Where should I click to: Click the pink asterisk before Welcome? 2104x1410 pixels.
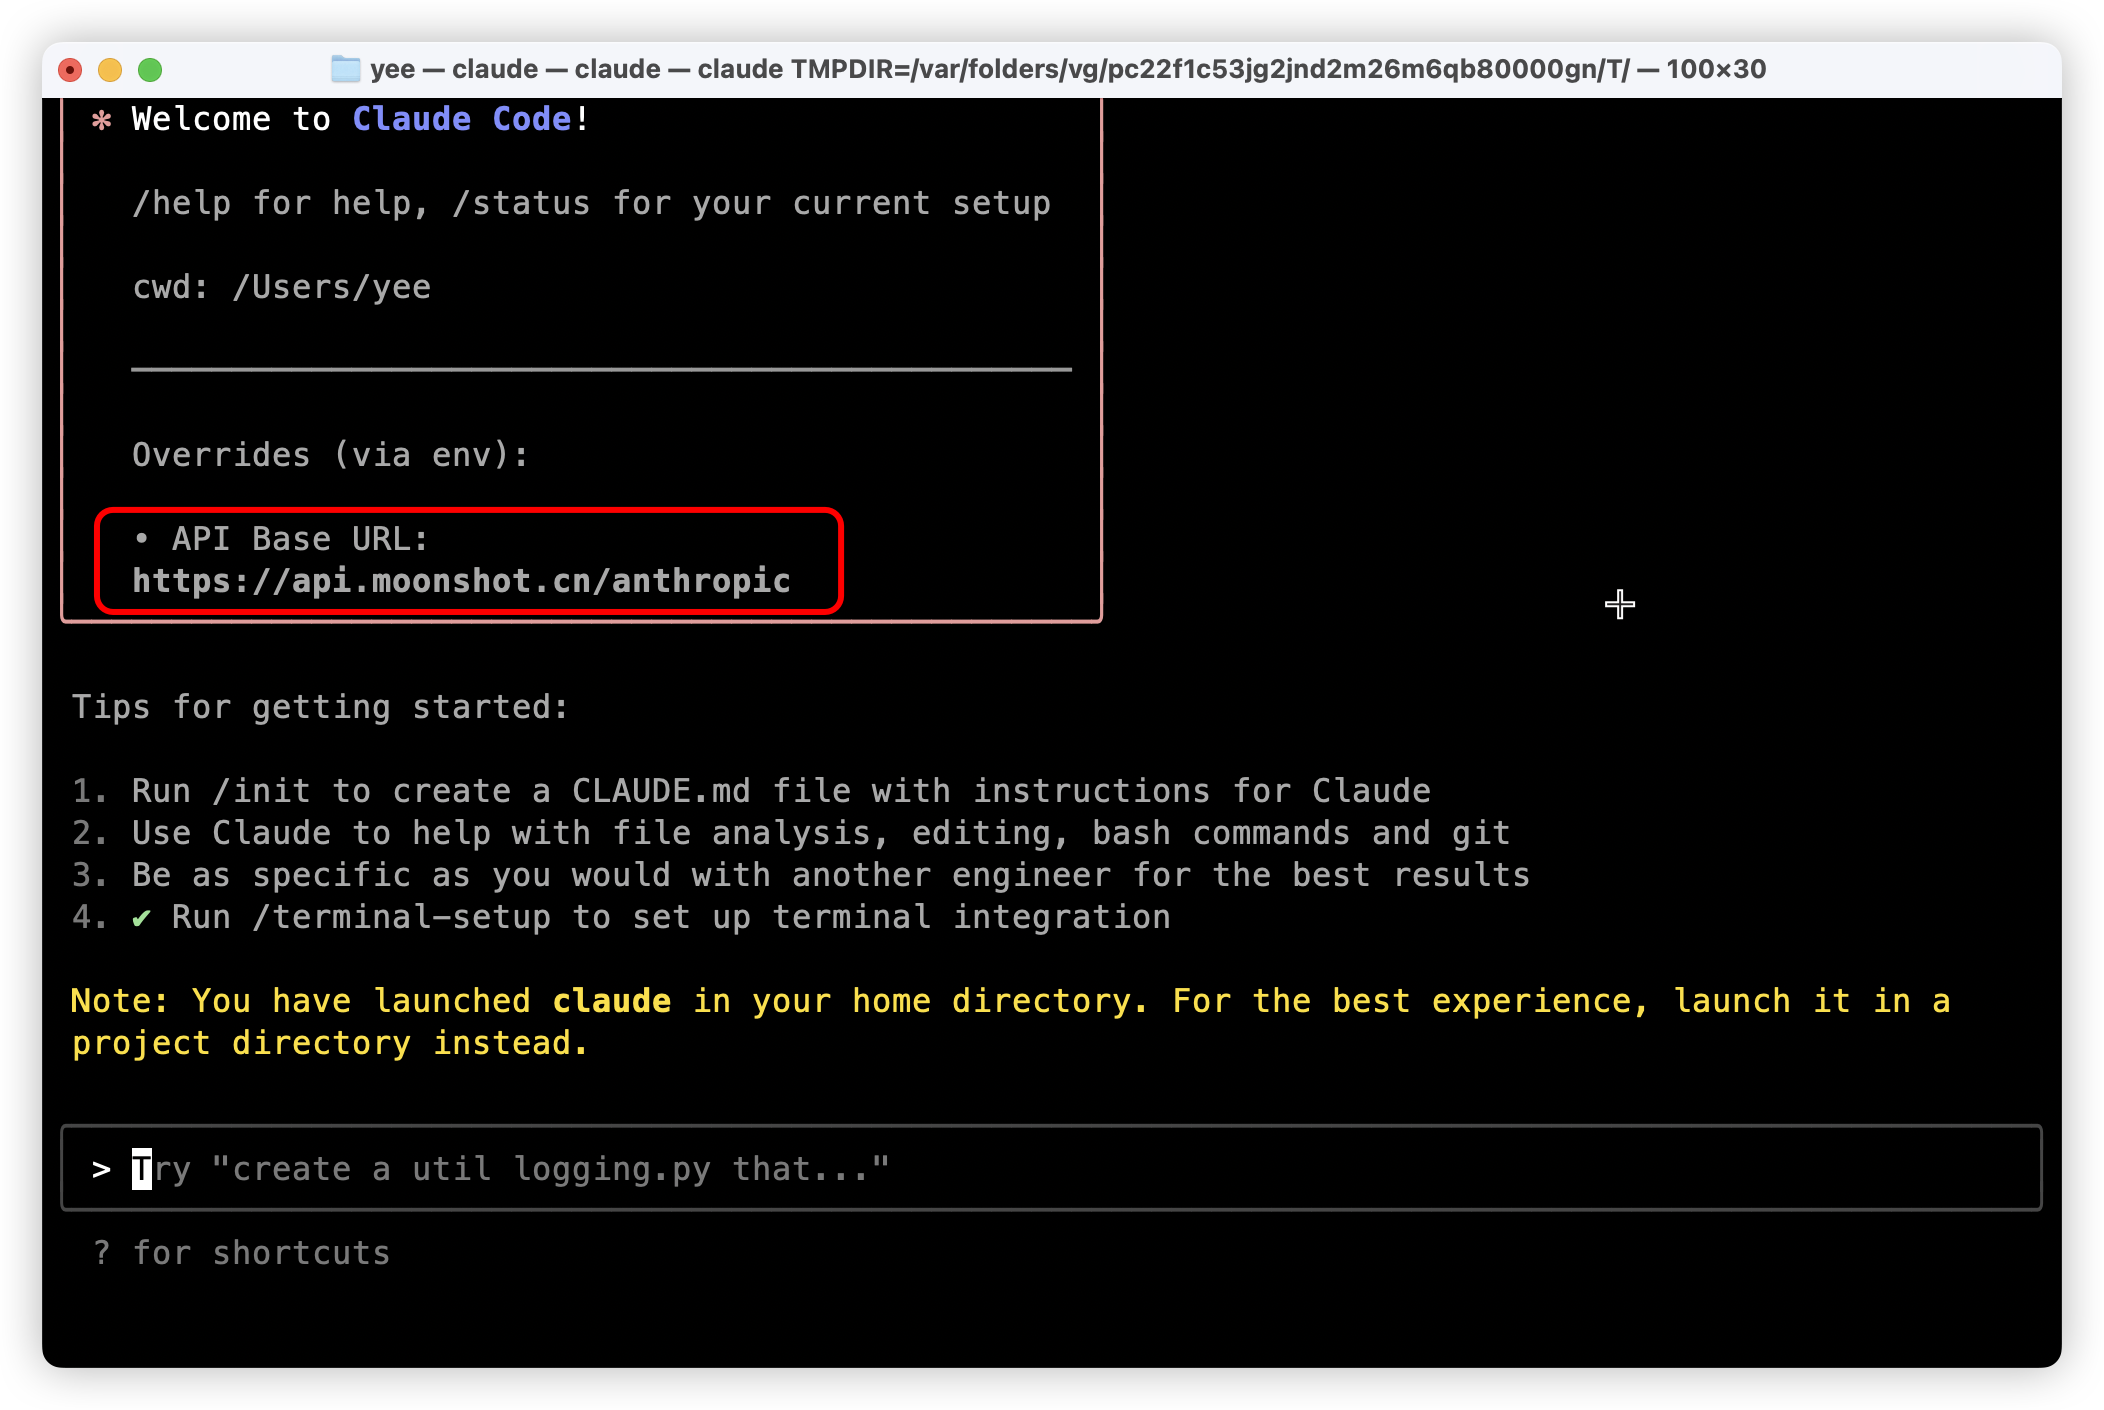pyautogui.click(x=101, y=120)
